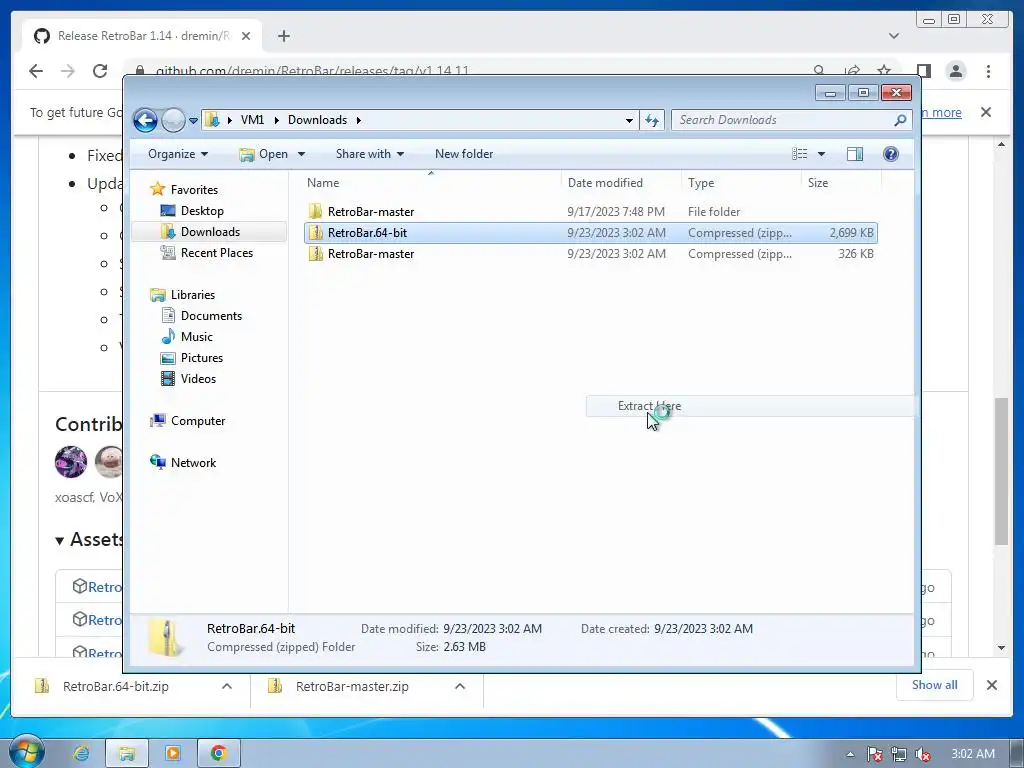Dismiss the Chrome update info bar
The image size is (1024, 768).
(x=986, y=112)
